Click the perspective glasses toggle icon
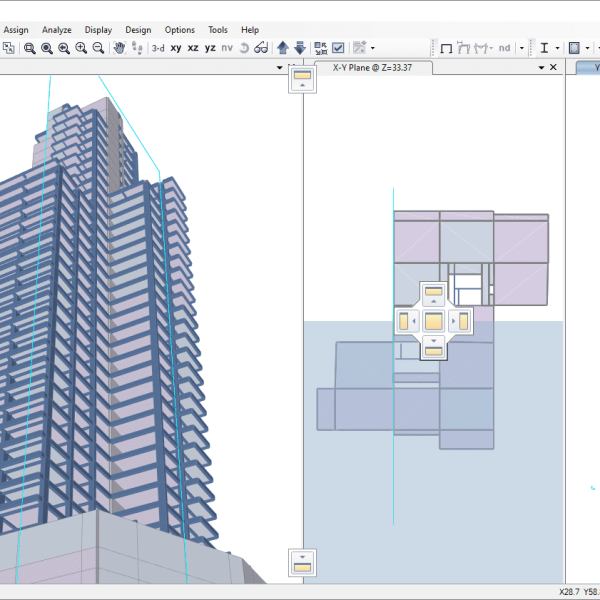The image size is (600, 600). click(x=261, y=48)
